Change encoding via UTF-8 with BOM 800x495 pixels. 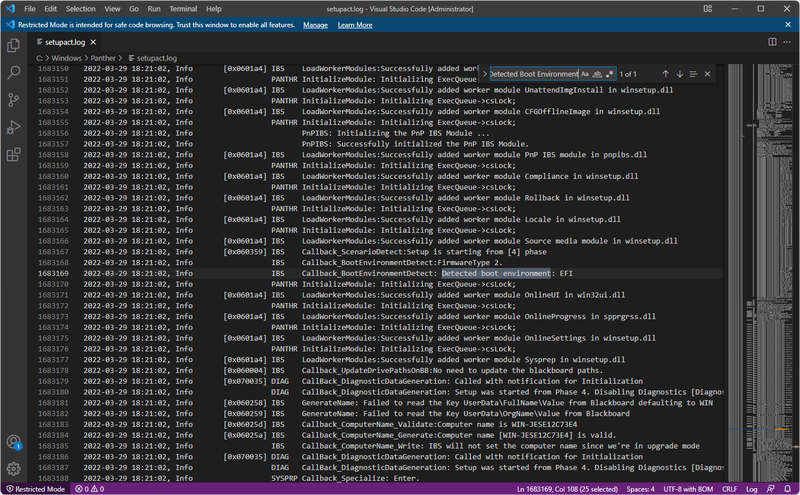click(688, 489)
